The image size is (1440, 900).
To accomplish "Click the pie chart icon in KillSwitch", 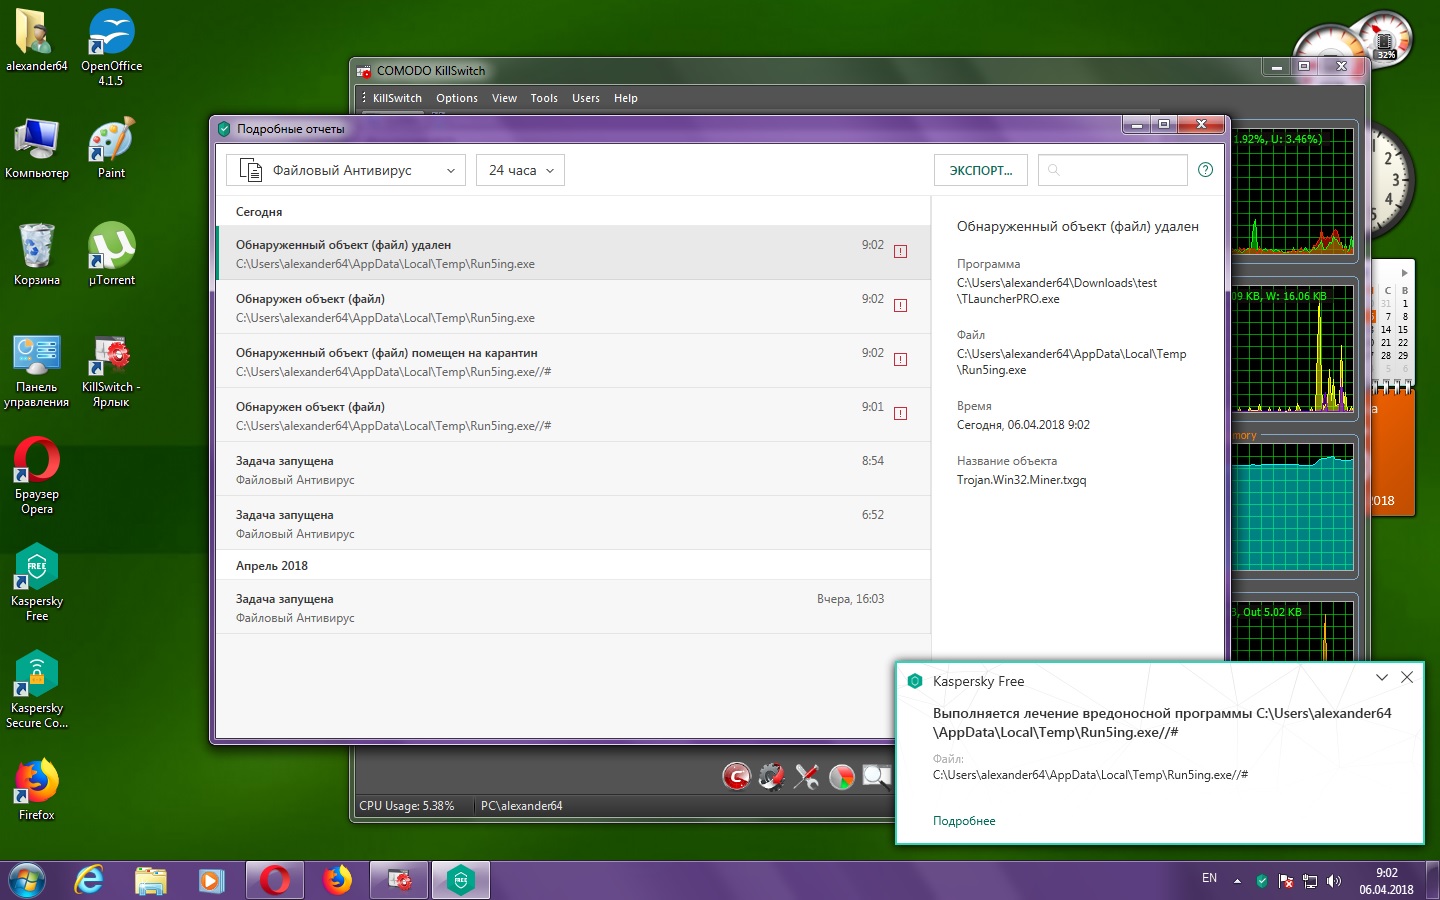I will [x=842, y=776].
